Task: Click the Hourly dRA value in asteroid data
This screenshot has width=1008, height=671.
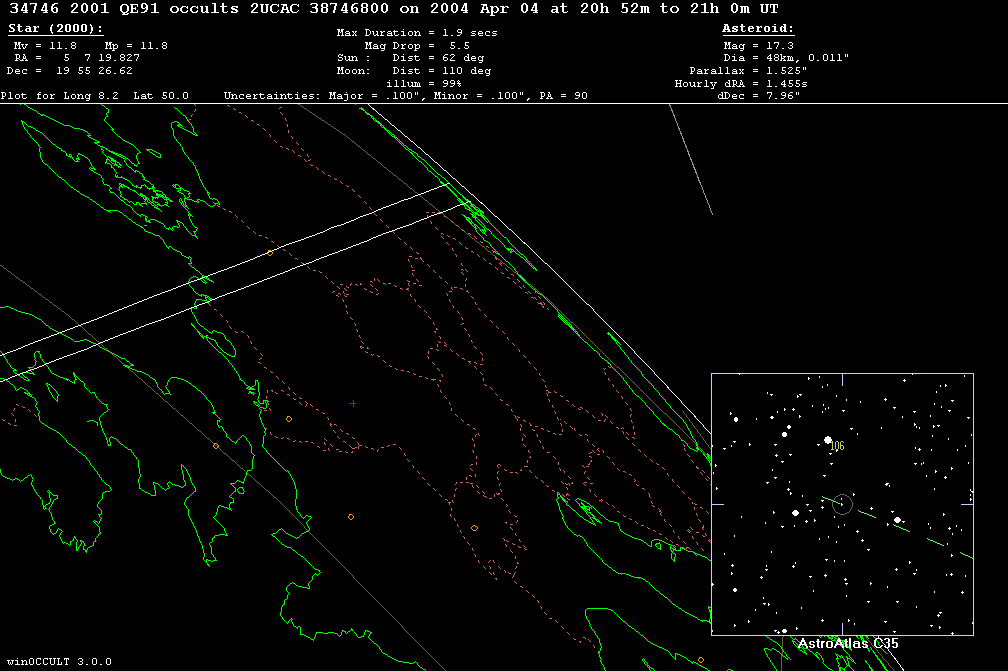Action: pyautogui.click(x=740, y=84)
